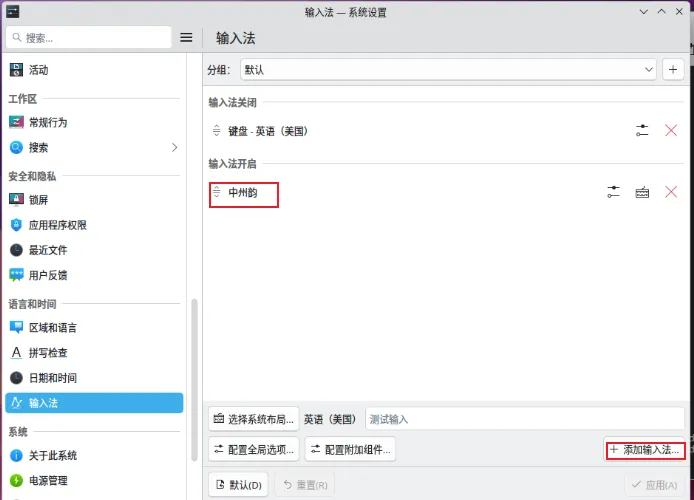Click the 测试输入 text field
This screenshot has width=694, height=500.
[x=524, y=419]
